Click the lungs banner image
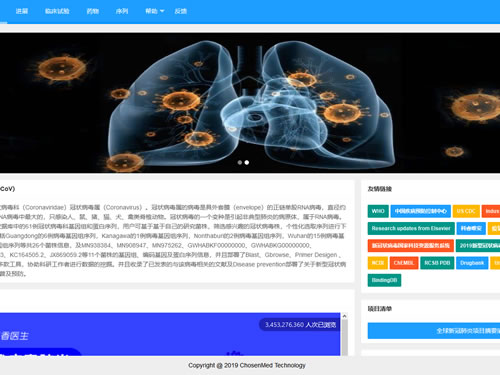Screen dimensions: 500x375 point(250,103)
